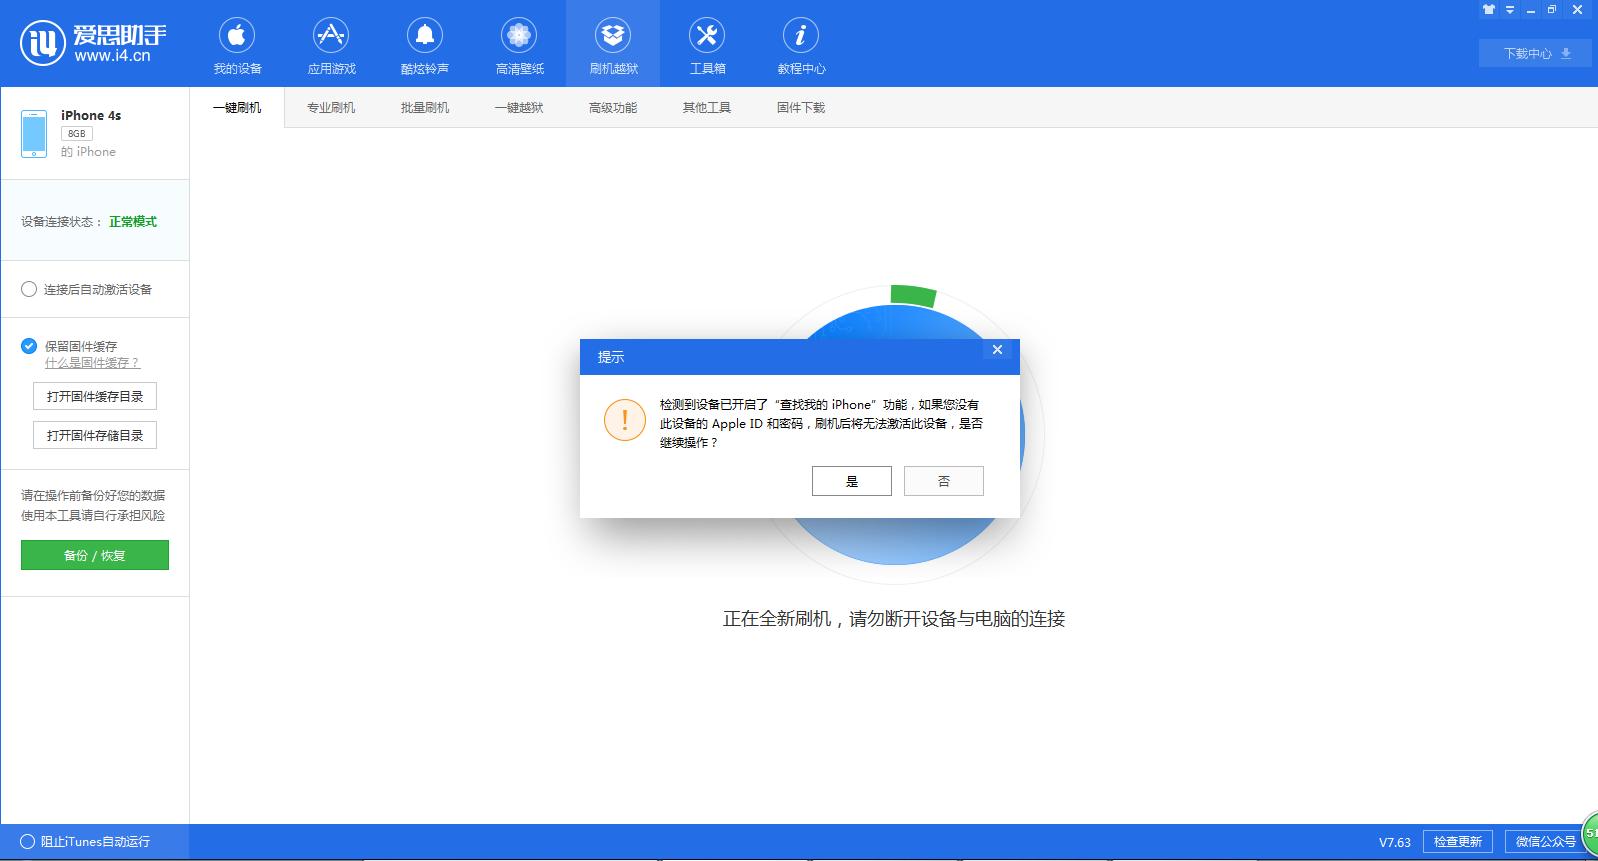This screenshot has width=1598, height=861.
Task: Confirm with 是 button in dialog
Action: pos(852,481)
